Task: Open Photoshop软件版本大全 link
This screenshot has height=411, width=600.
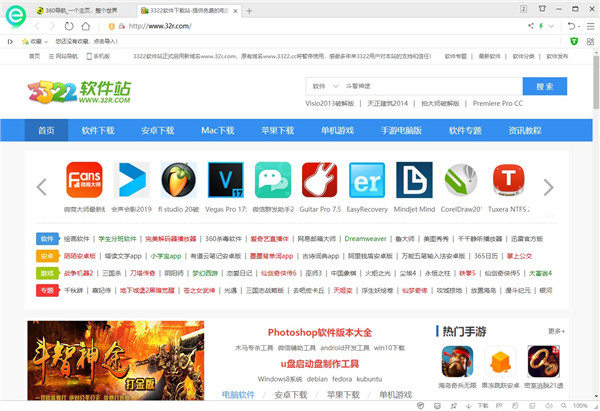Action: (x=320, y=332)
